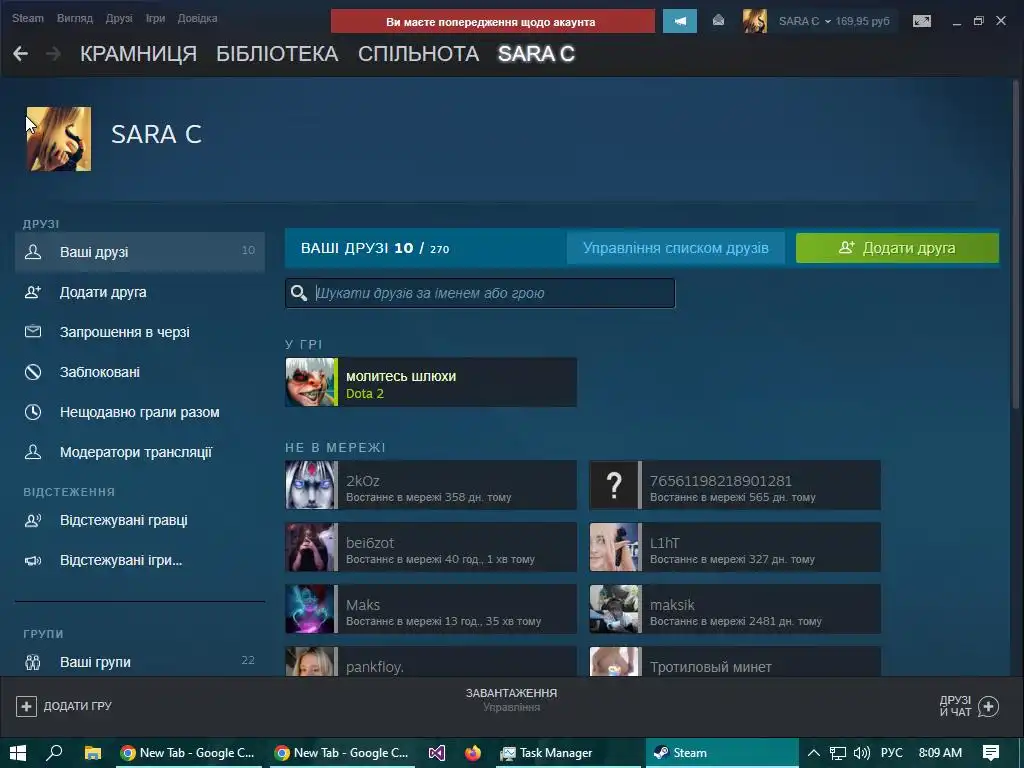The width and height of the screenshot is (1024, 768).
Task: Click the volume speaker tray icon
Action: click(862, 753)
